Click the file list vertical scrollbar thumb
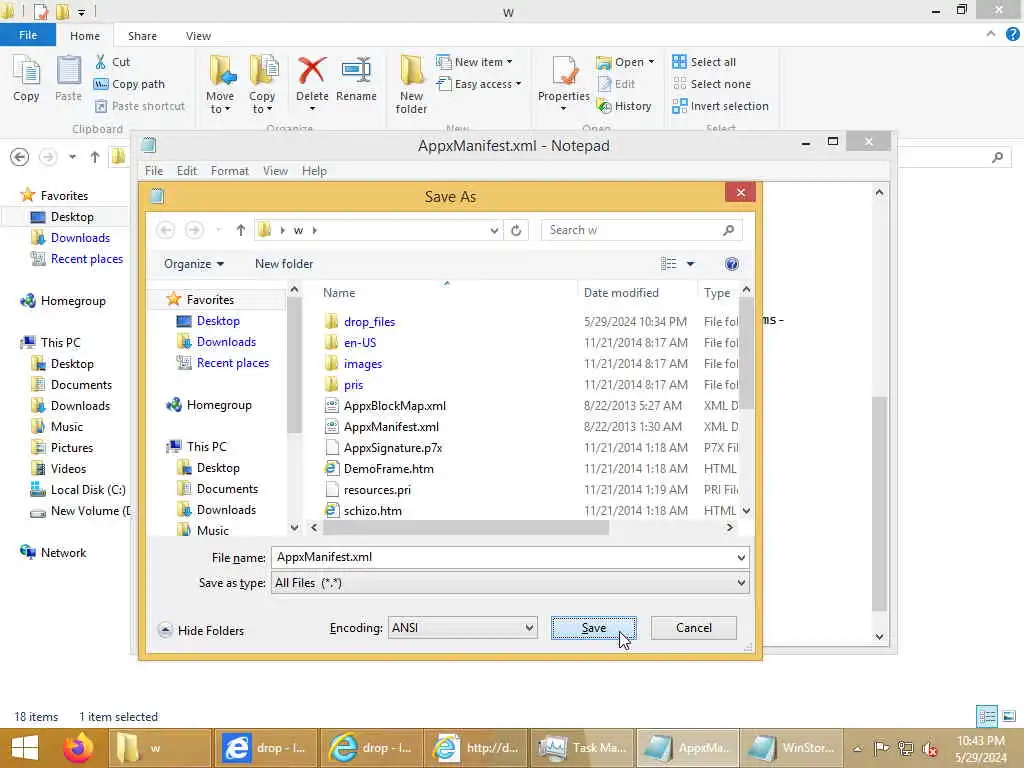Screen dimensions: 1024x768 click(746, 353)
